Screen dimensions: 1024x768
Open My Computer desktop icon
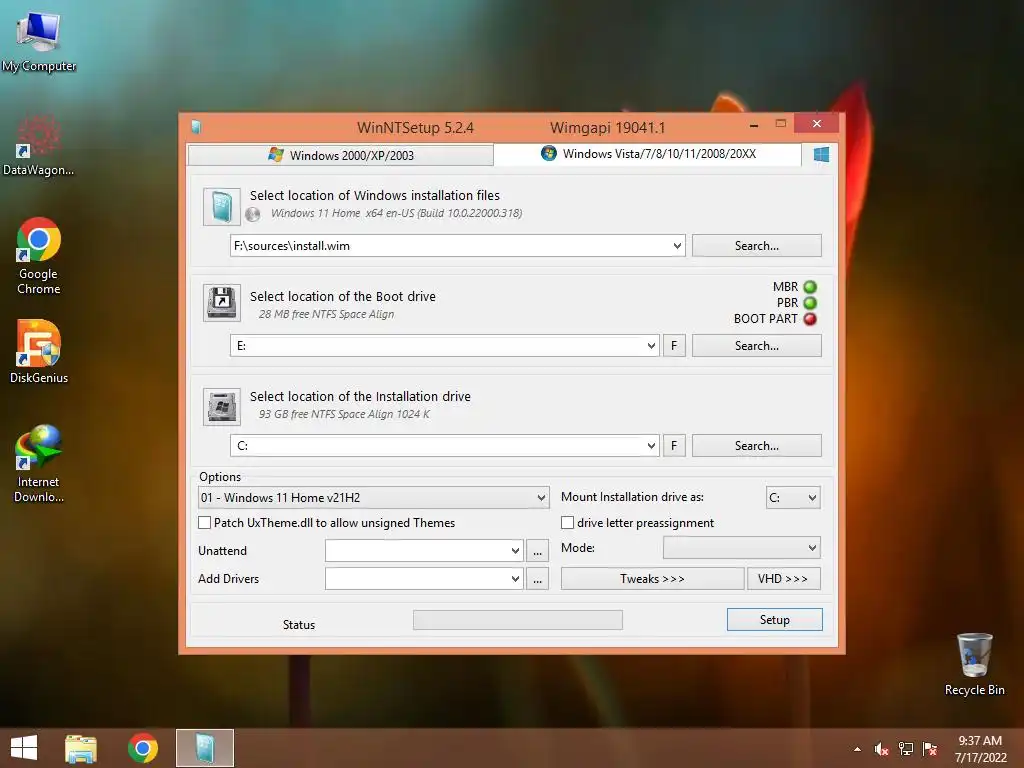(x=39, y=40)
